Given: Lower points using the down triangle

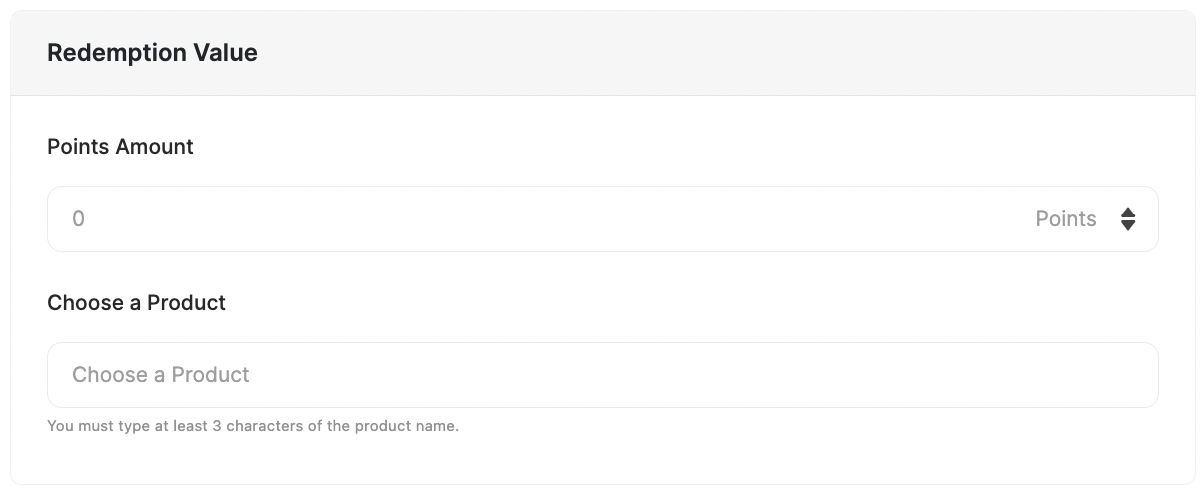Looking at the screenshot, I should [x=1128, y=226].
